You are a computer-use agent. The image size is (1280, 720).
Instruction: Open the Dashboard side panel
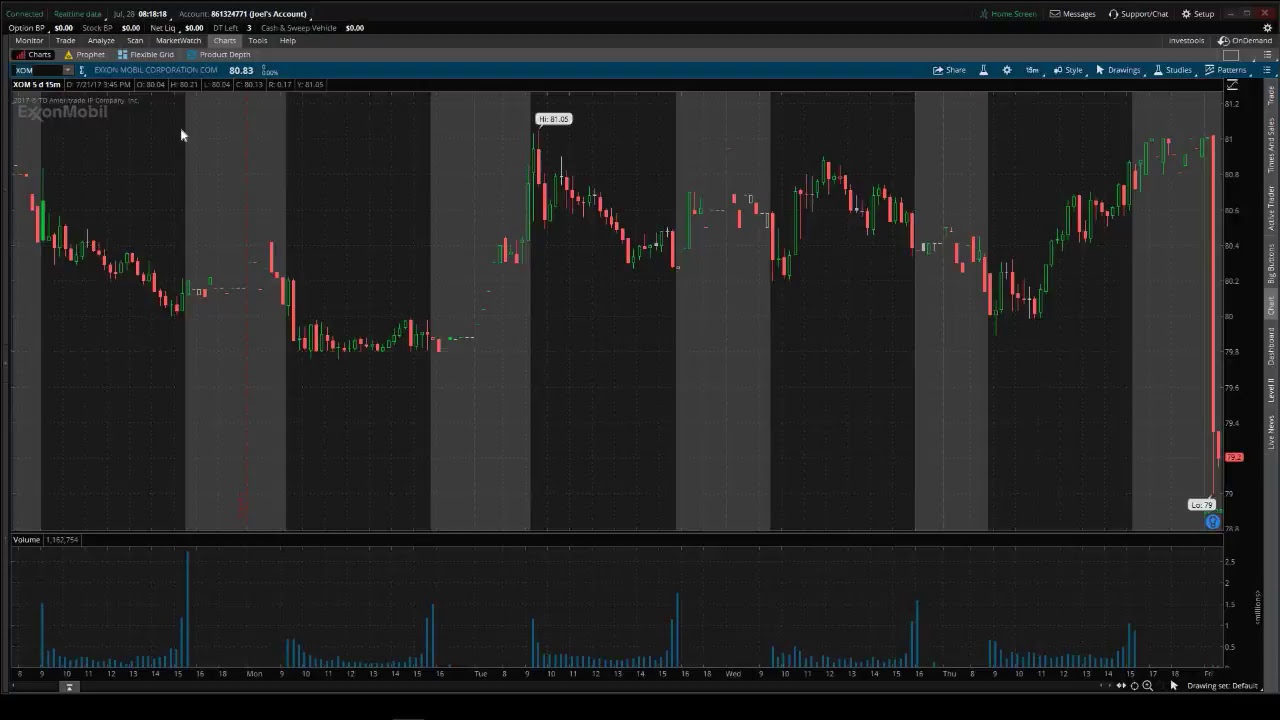pos(1271,346)
